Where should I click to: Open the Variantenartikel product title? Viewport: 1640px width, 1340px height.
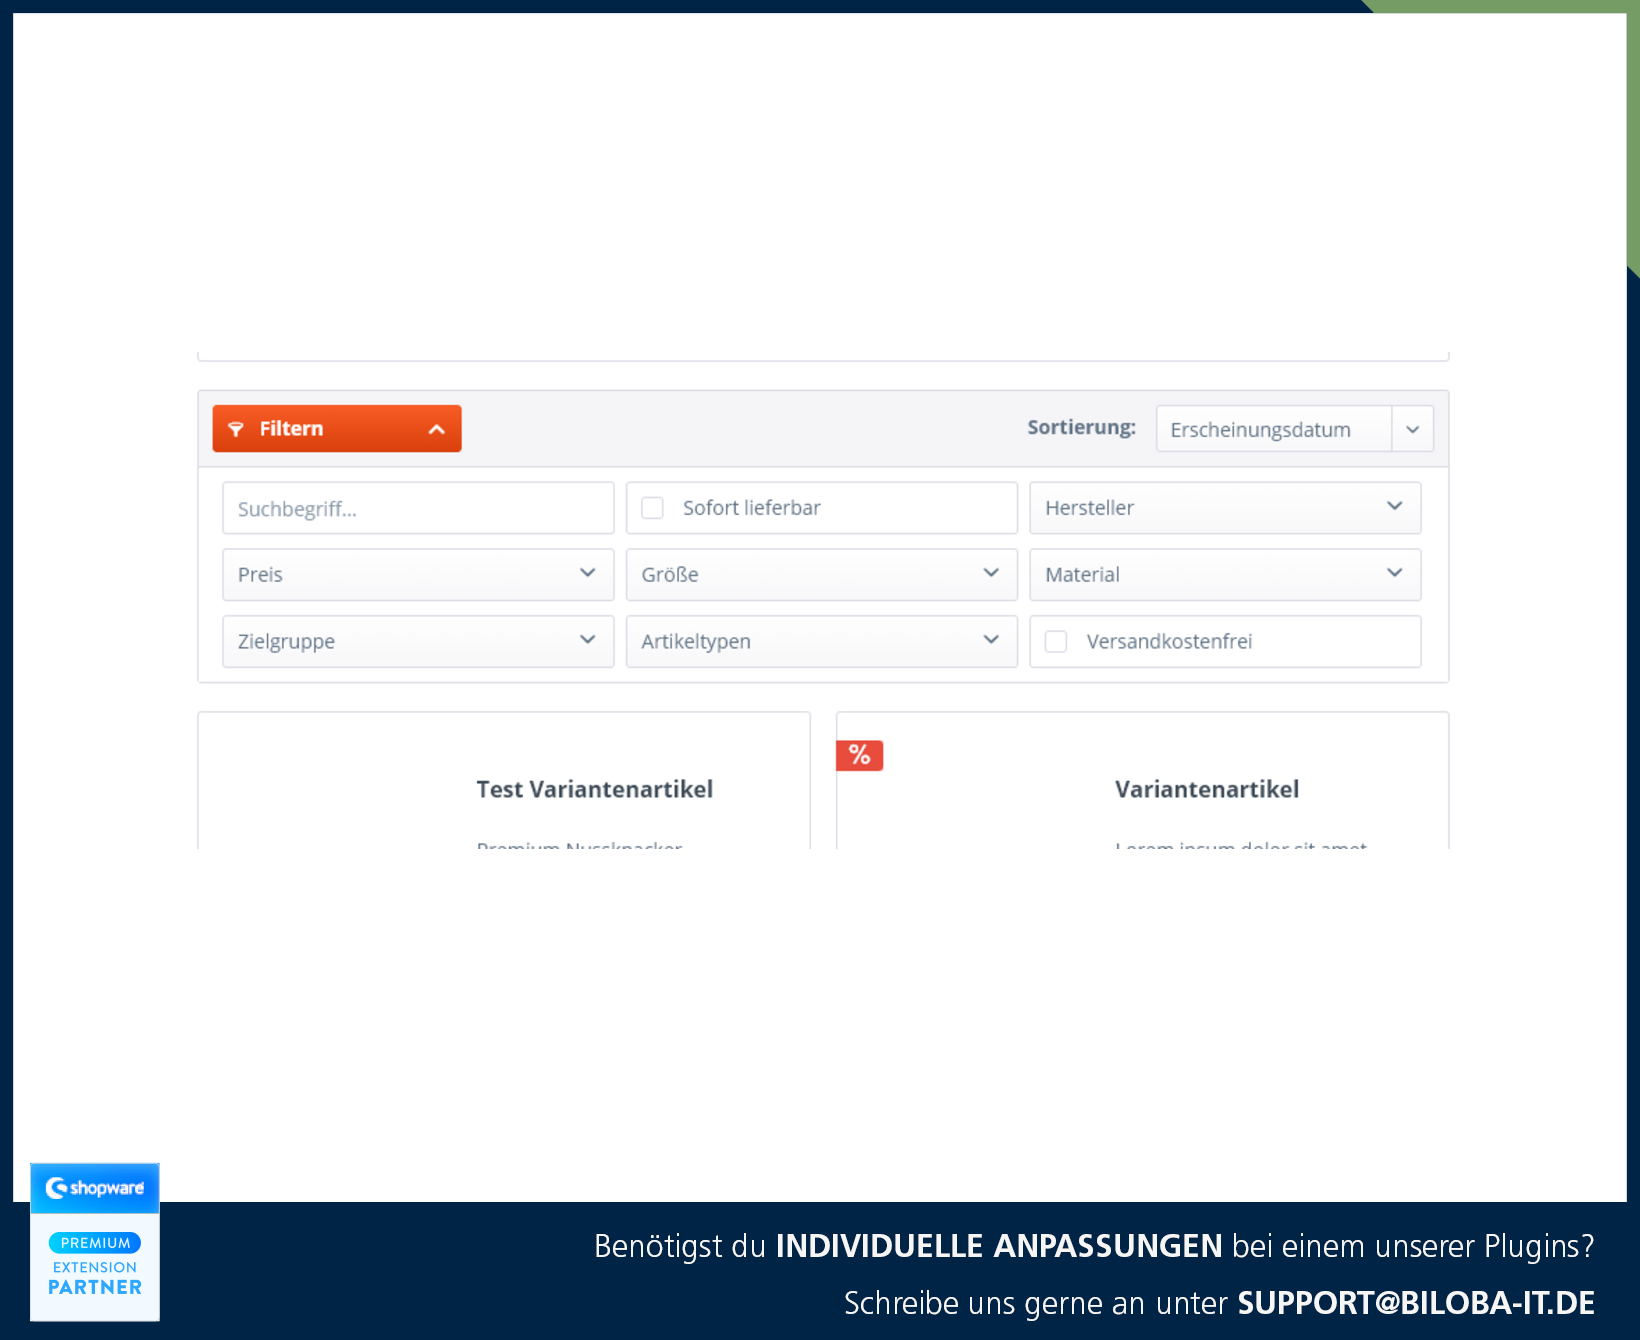click(x=1207, y=789)
